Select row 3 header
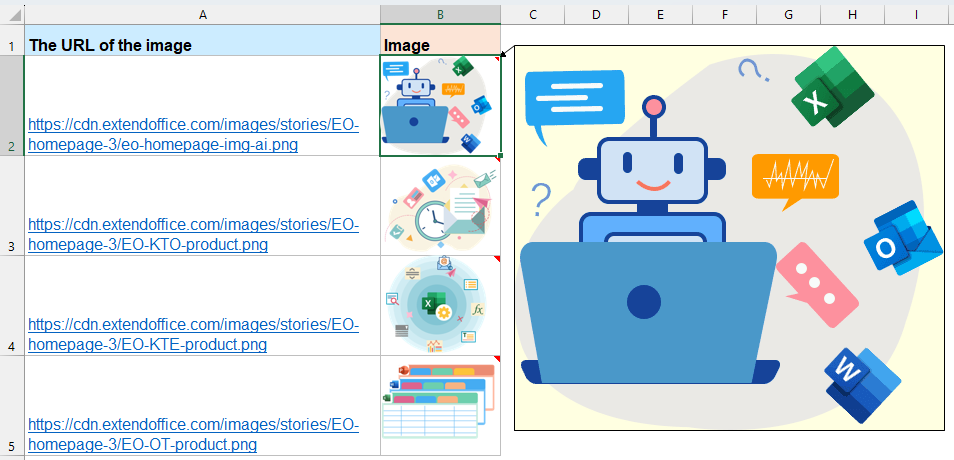This screenshot has height=460, width=954. click(x=11, y=206)
